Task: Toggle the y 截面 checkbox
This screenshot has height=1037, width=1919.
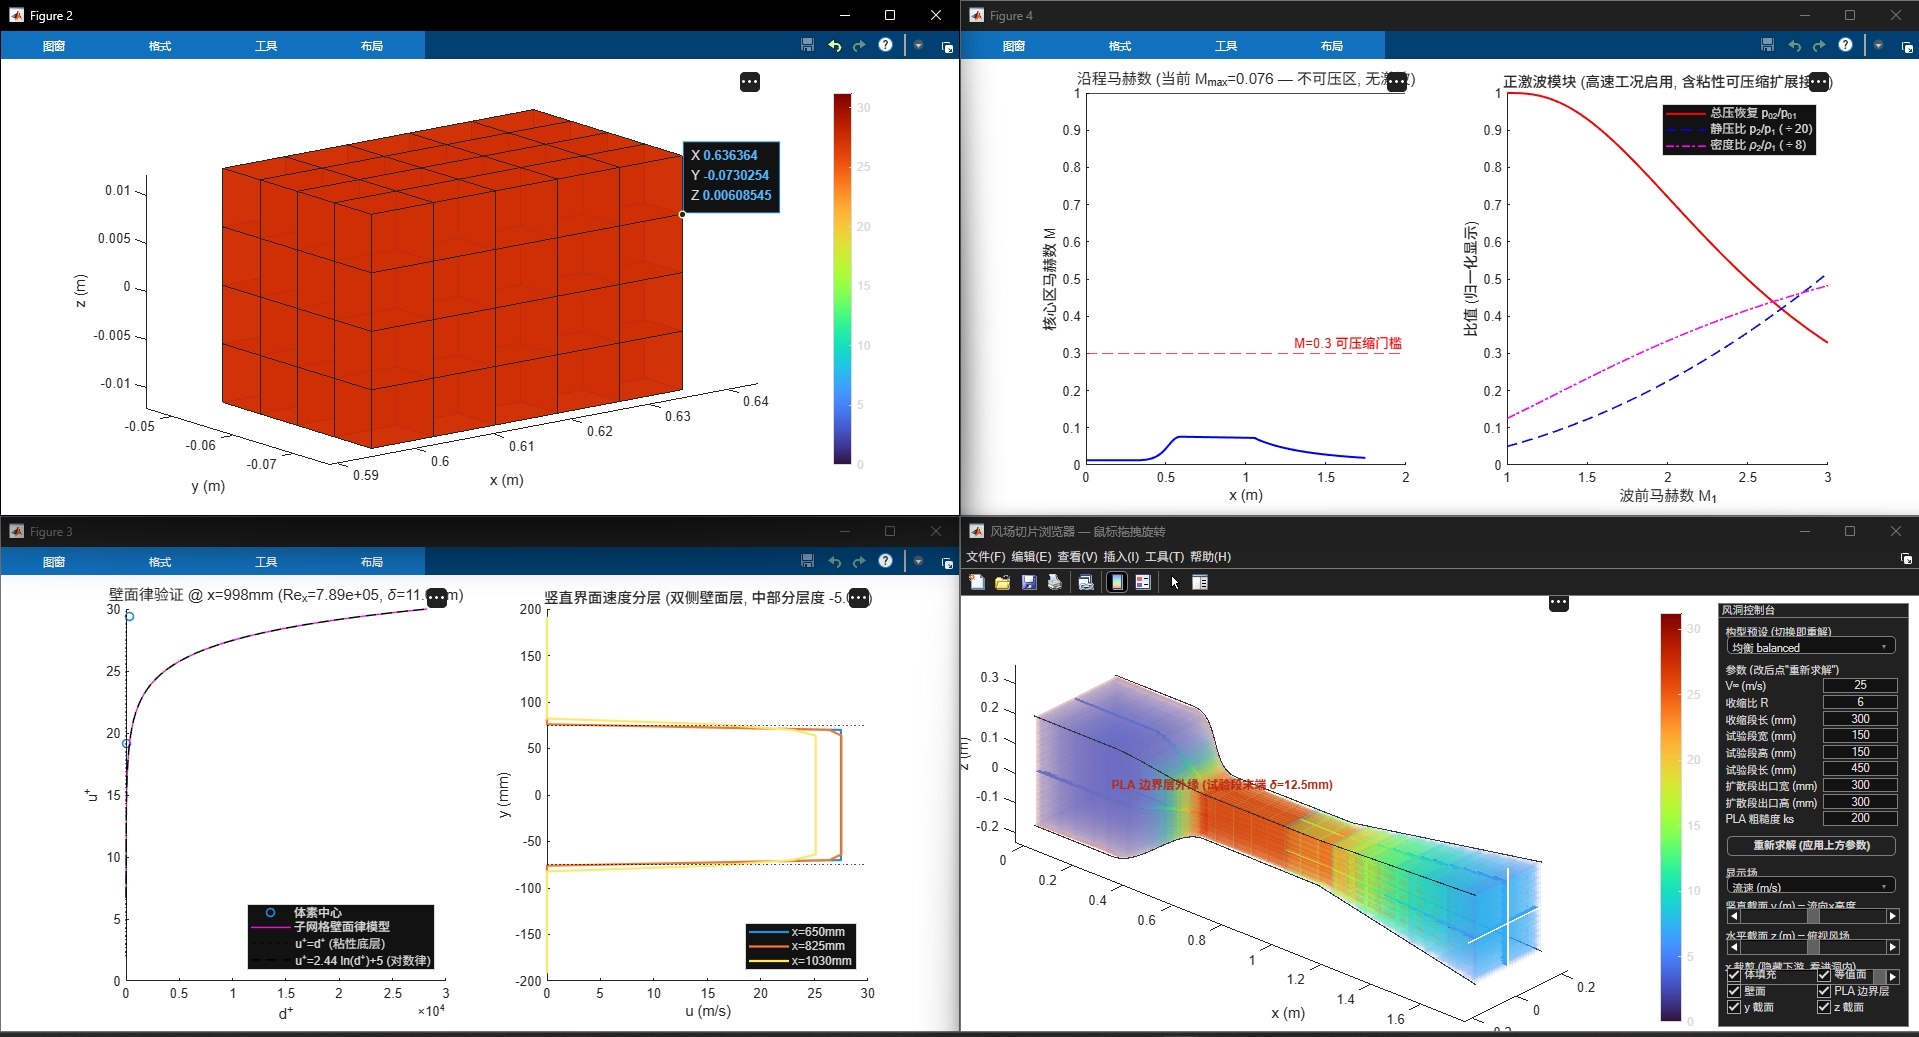Action: (1734, 1007)
